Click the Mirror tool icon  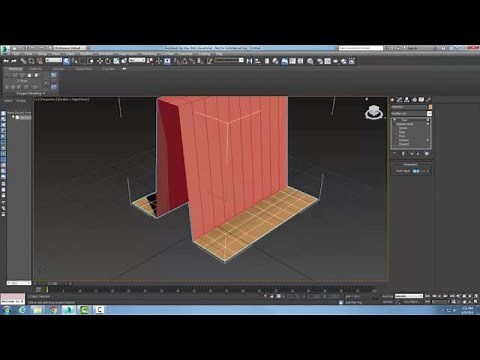(x=249, y=61)
